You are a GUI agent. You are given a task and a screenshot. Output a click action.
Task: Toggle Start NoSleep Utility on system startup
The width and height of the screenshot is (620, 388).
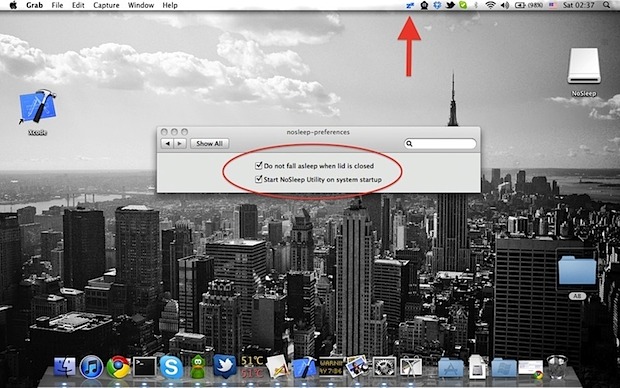click(259, 179)
